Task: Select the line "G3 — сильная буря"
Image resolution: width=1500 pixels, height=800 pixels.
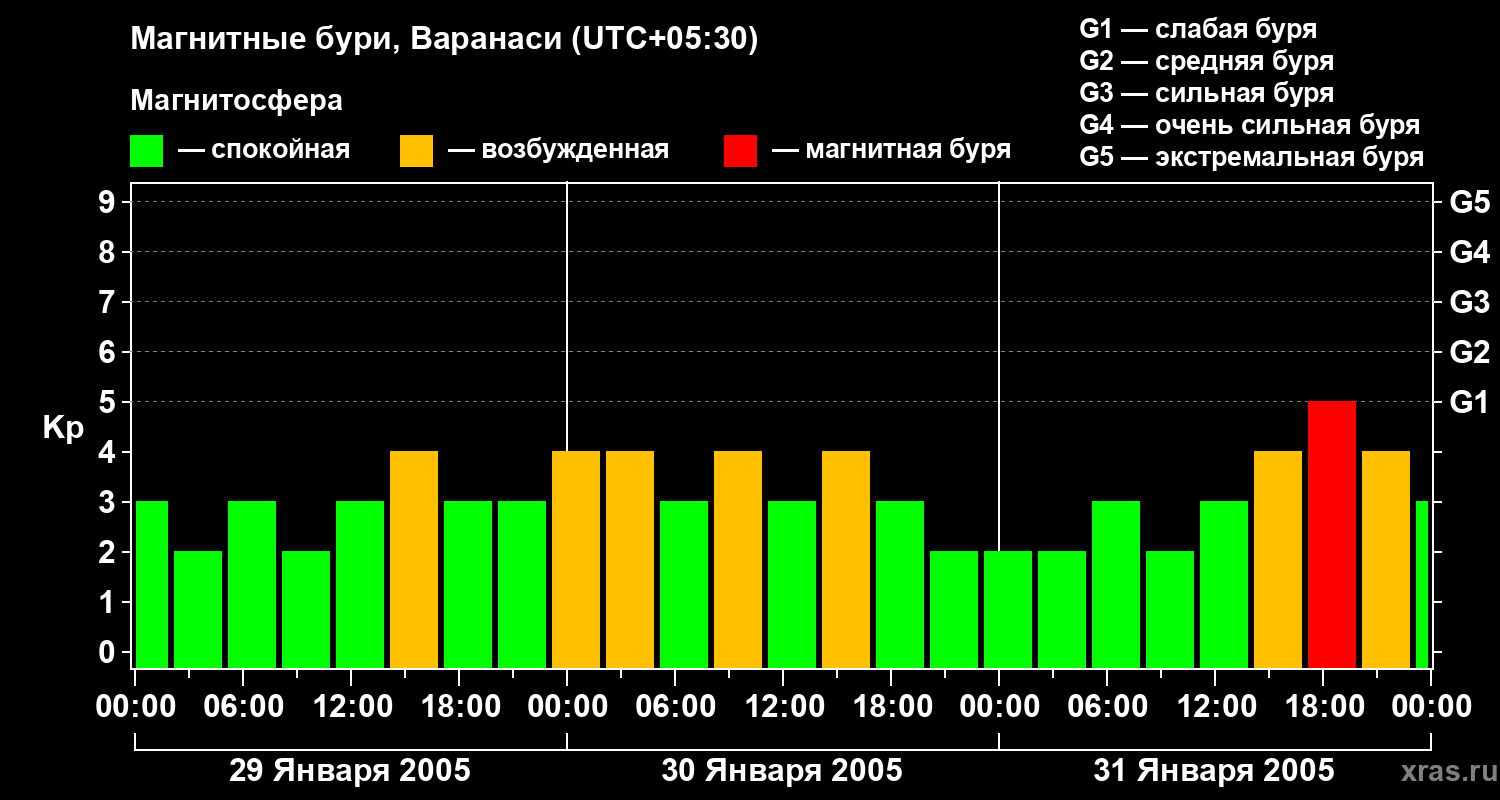Action: [1206, 93]
